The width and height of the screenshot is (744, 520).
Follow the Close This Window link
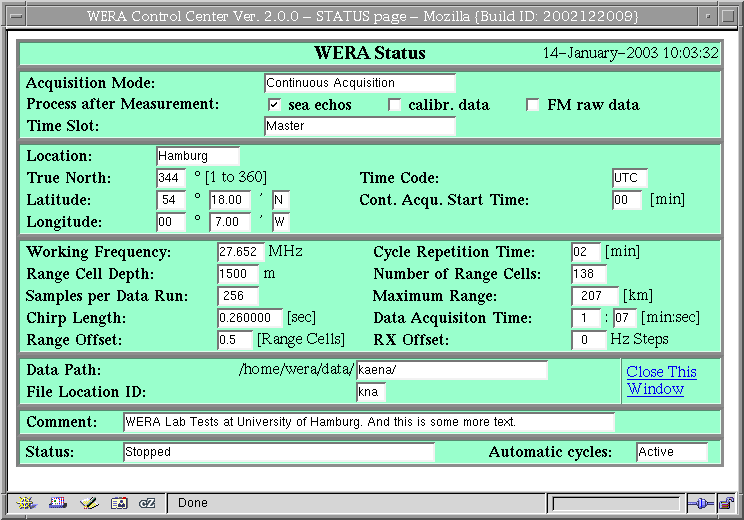pyautogui.click(x=661, y=380)
